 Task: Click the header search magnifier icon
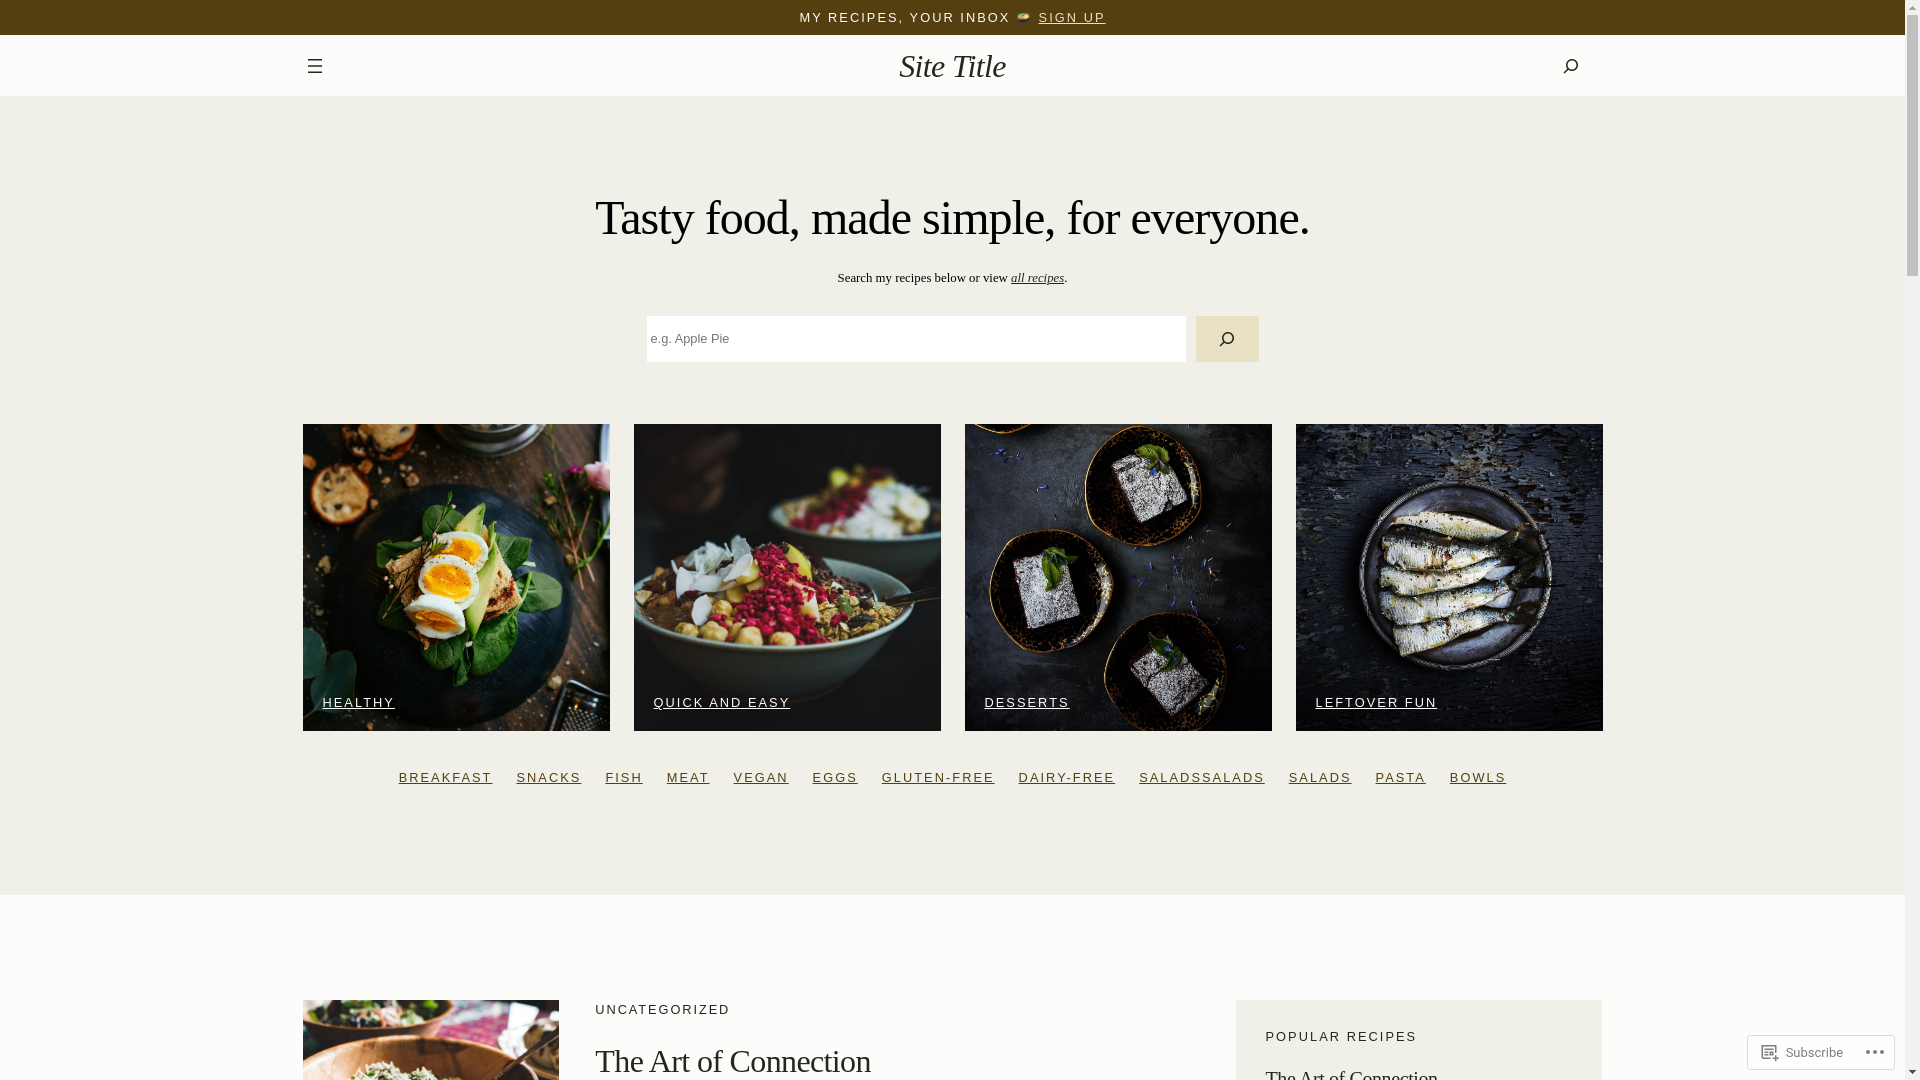(x=1570, y=66)
